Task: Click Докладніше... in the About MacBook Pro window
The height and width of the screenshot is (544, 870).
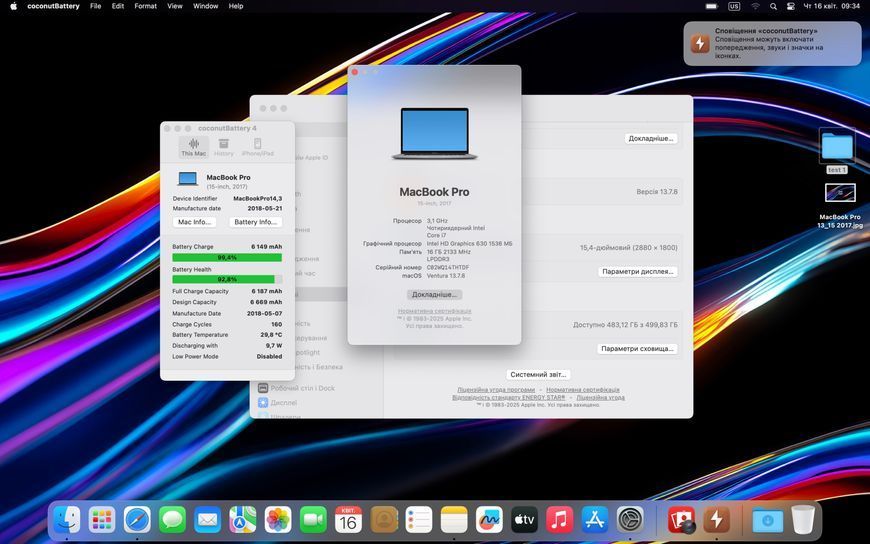Action: point(434,295)
